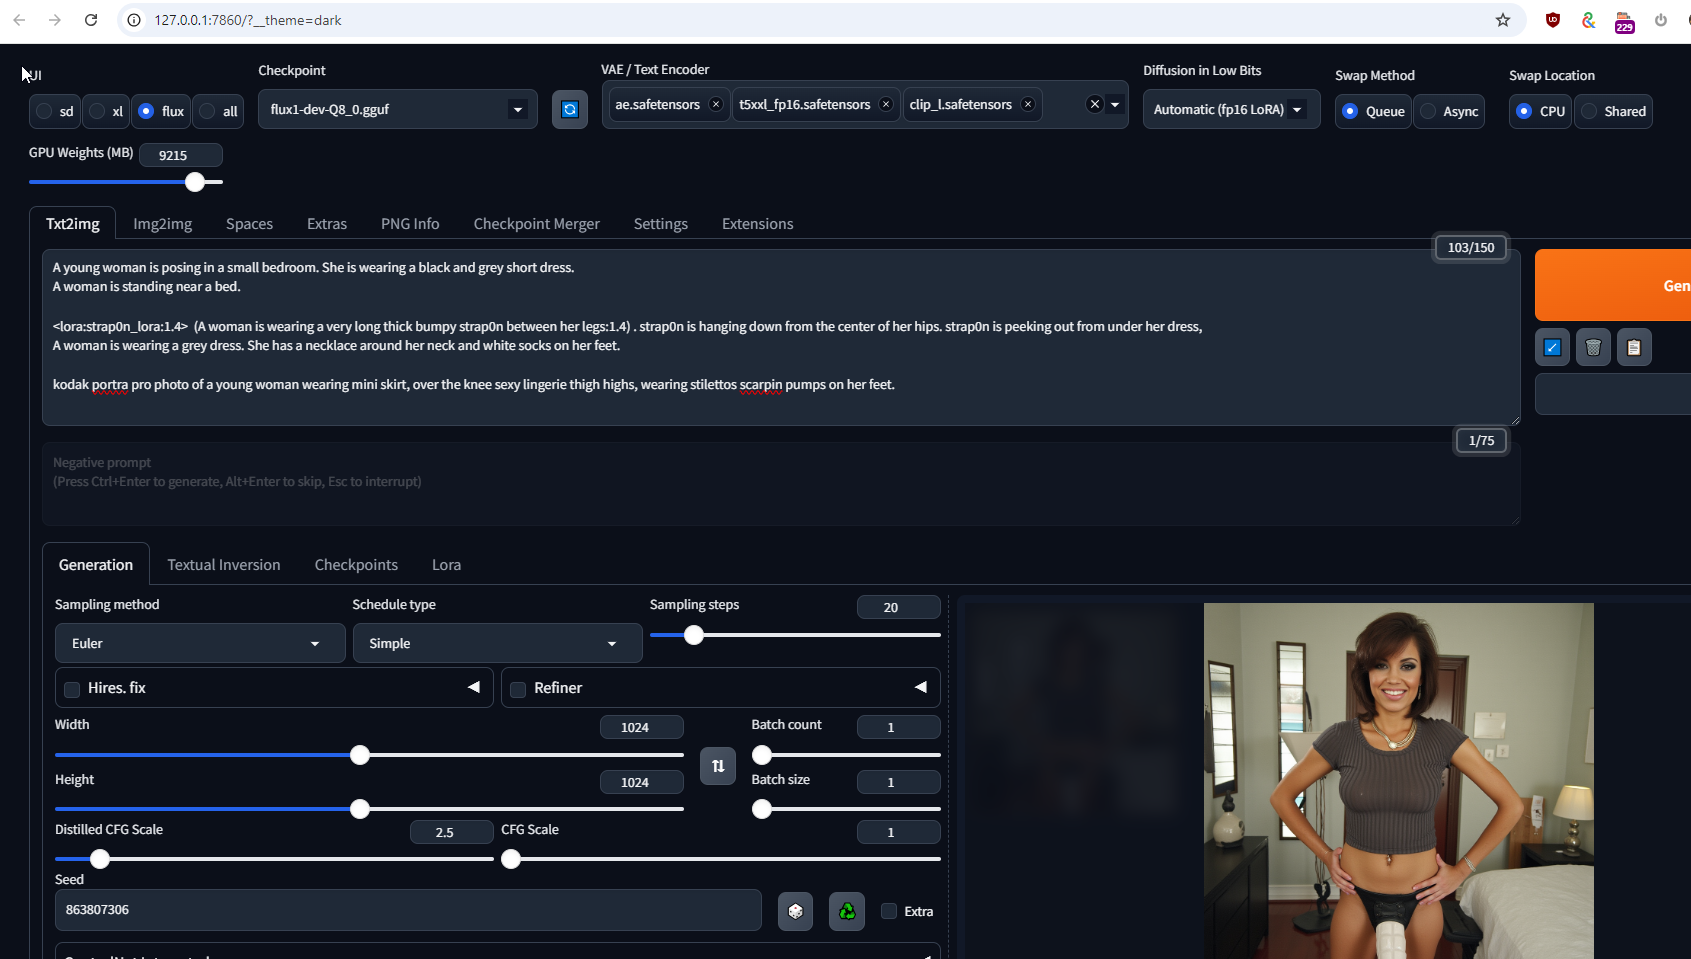Choose Async swap method
The image size is (1691, 959).
coord(1429,111)
